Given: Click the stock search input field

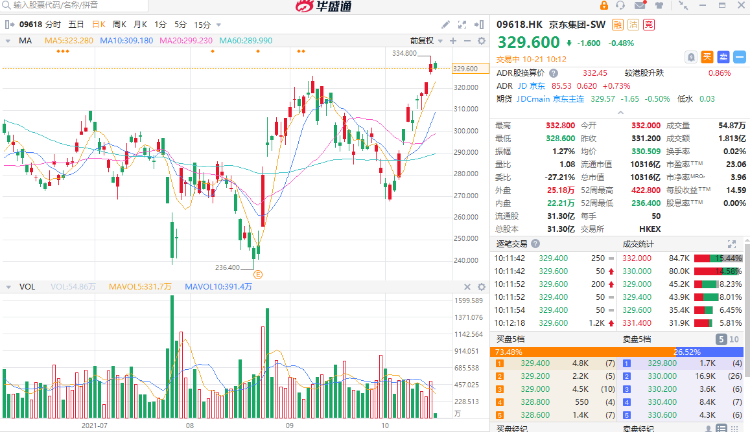Looking at the screenshot, I should 74,5.
